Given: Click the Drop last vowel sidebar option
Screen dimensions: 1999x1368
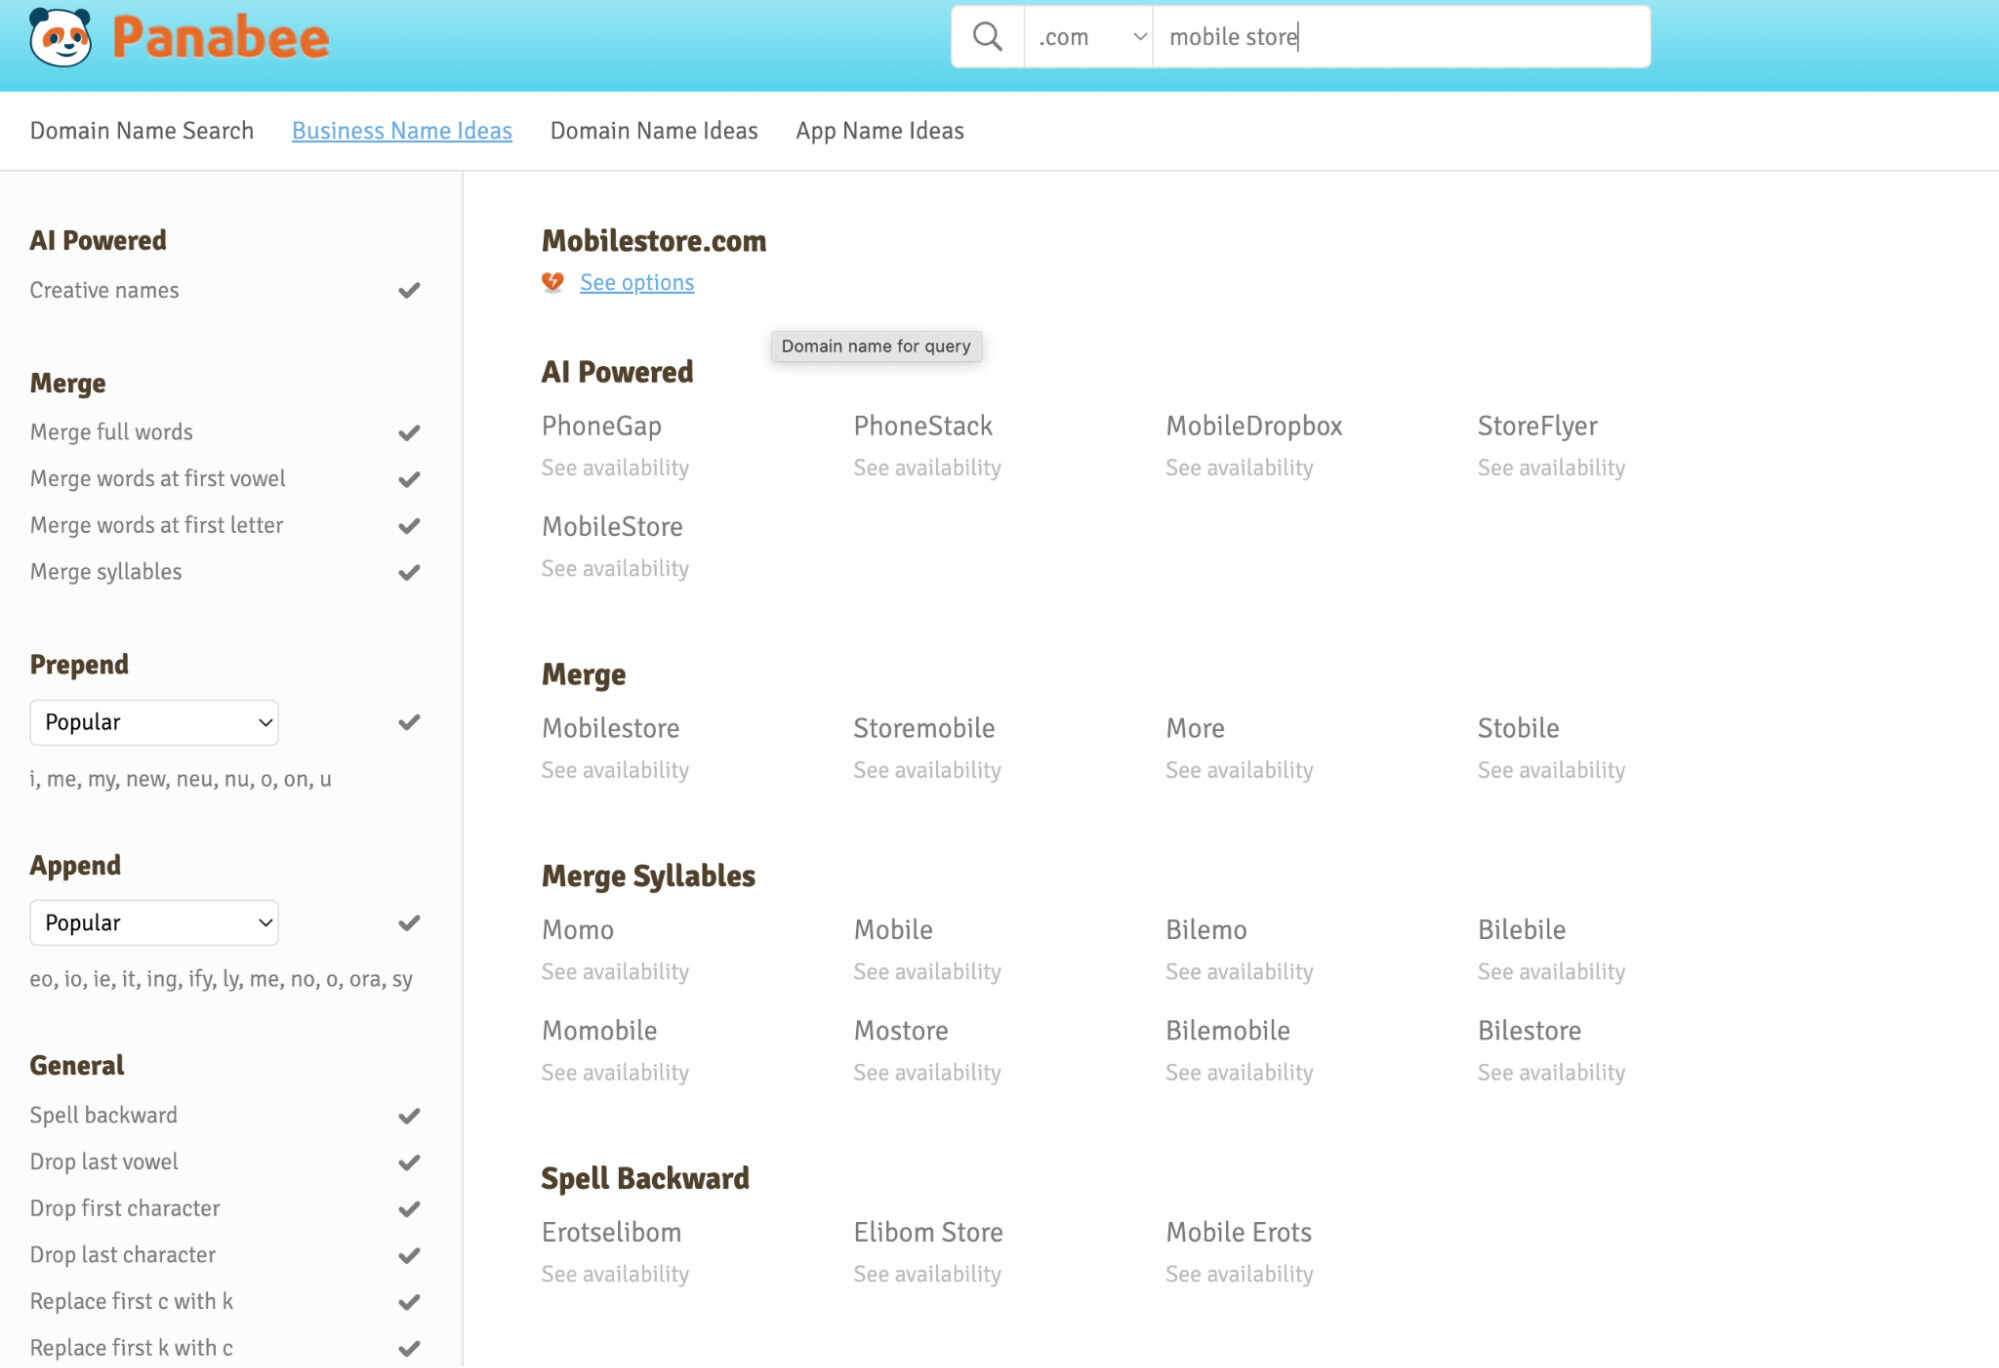Looking at the screenshot, I should (104, 1162).
